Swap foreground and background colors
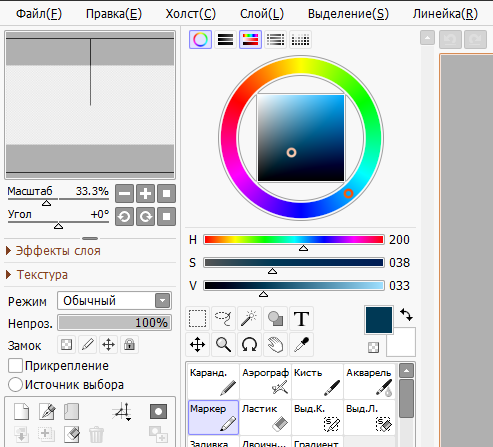 406,314
